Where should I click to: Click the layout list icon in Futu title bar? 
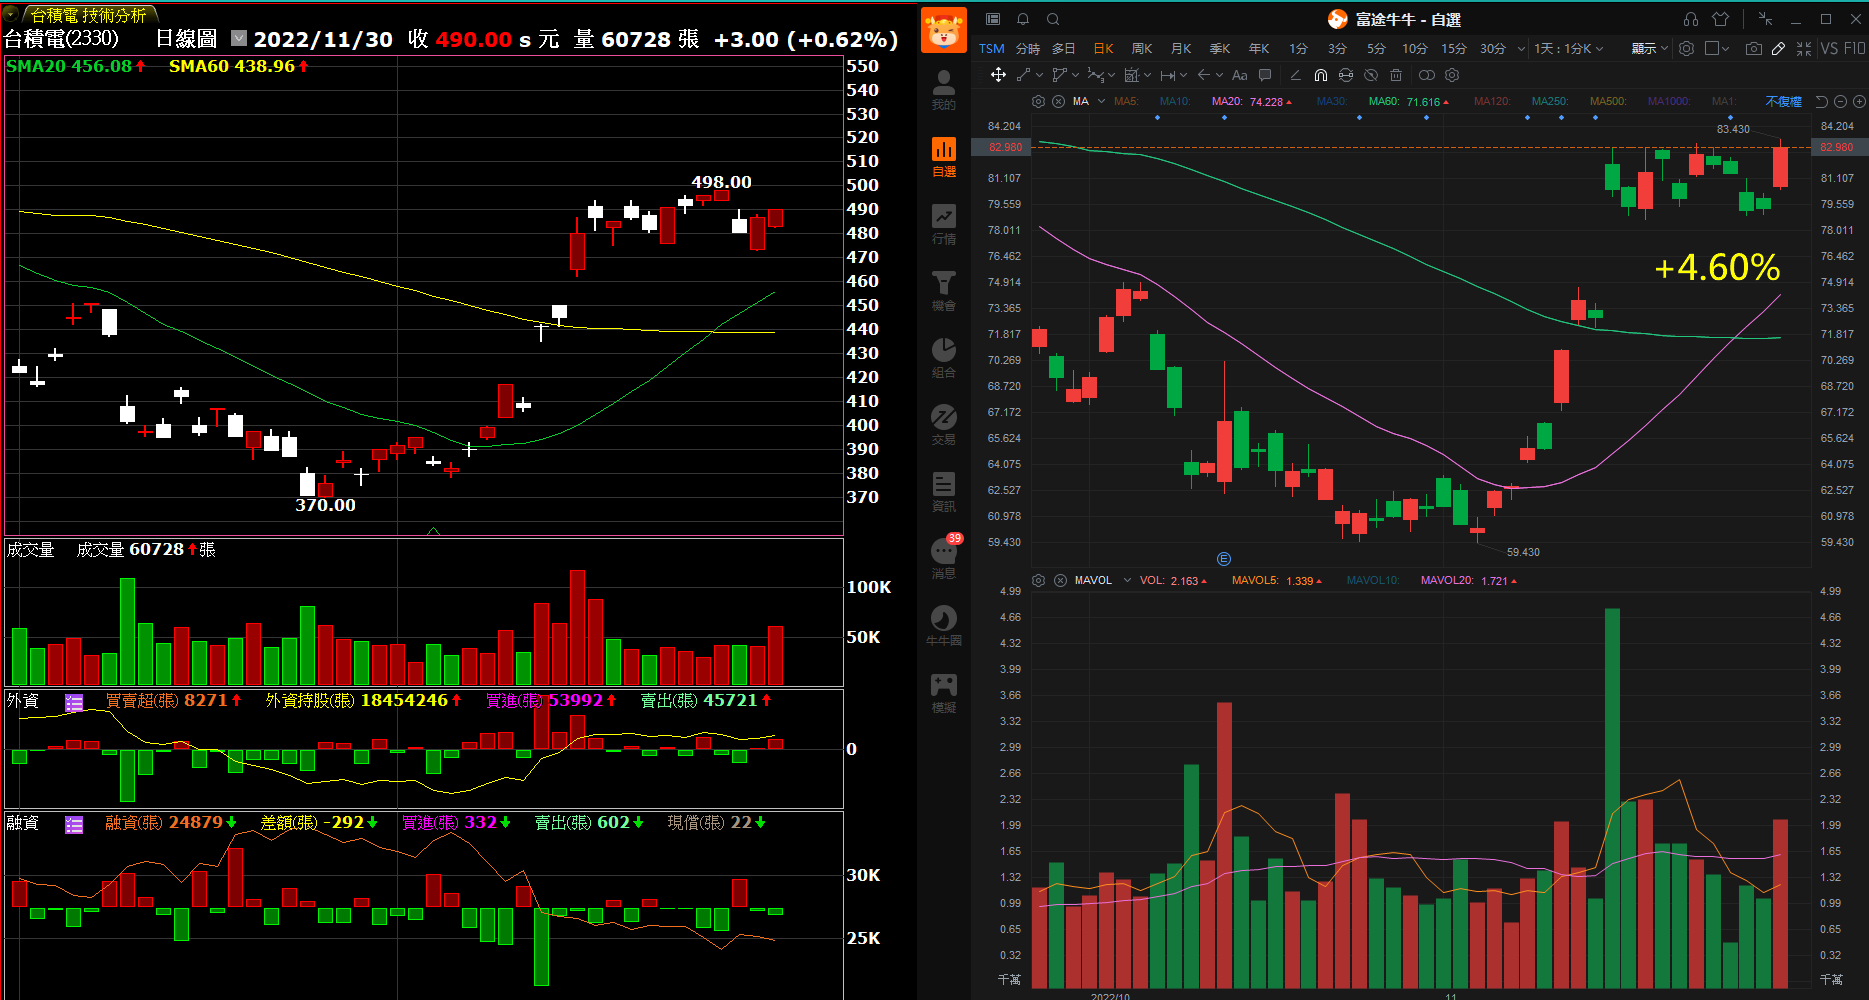pos(993,19)
